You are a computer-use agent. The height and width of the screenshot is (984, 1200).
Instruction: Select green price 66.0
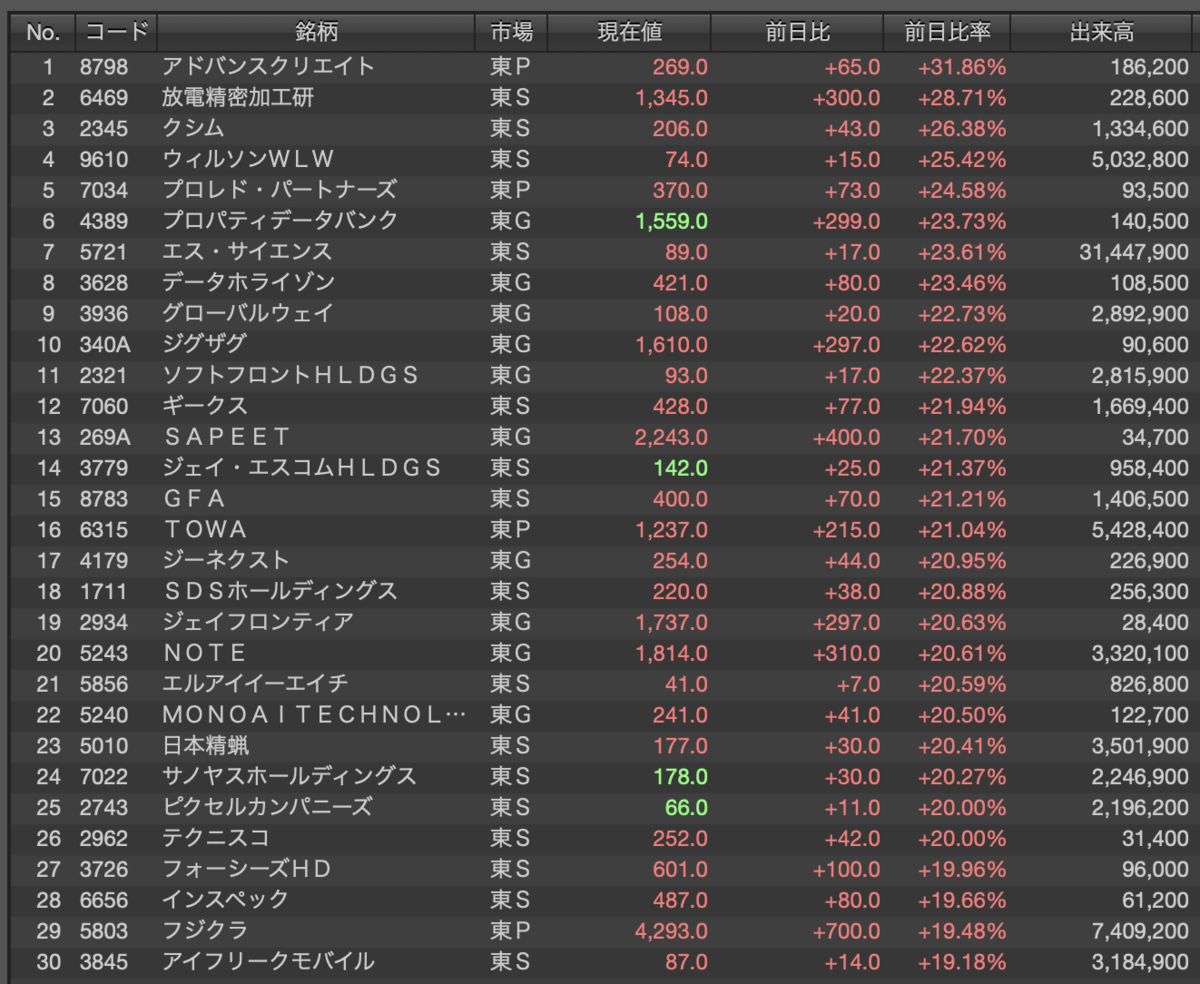[x=686, y=807]
